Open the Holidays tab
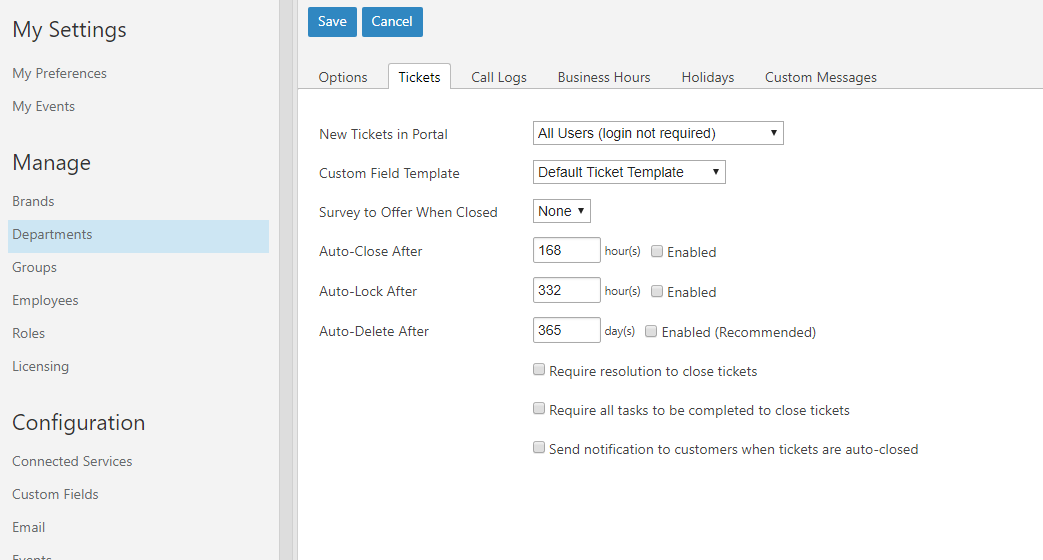1043x560 pixels. (x=708, y=77)
